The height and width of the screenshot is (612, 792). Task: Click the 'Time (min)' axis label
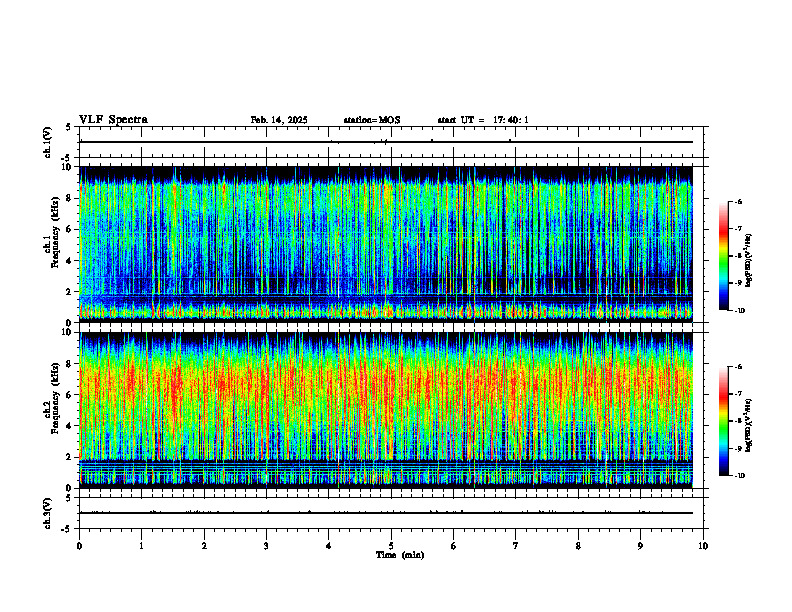point(400,555)
